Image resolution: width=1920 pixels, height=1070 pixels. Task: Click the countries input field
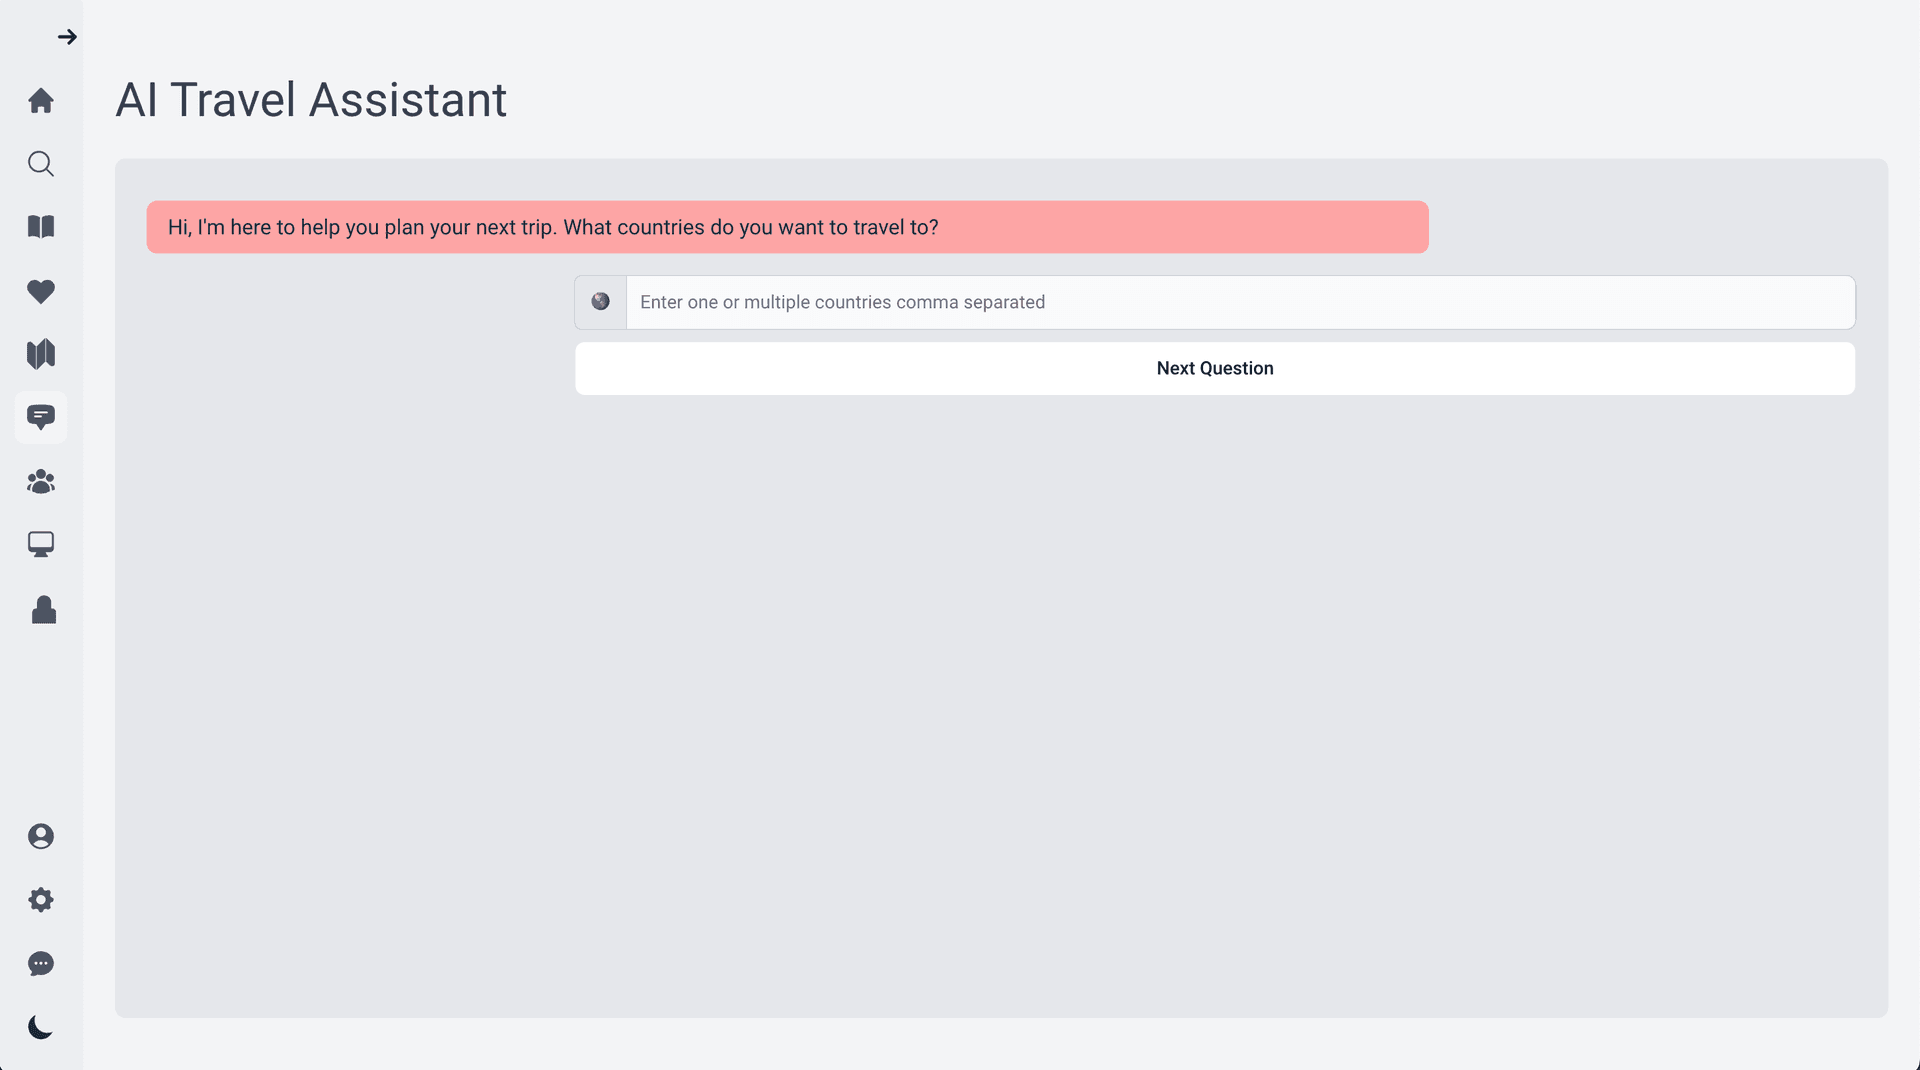pyautogui.click(x=1240, y=302)
